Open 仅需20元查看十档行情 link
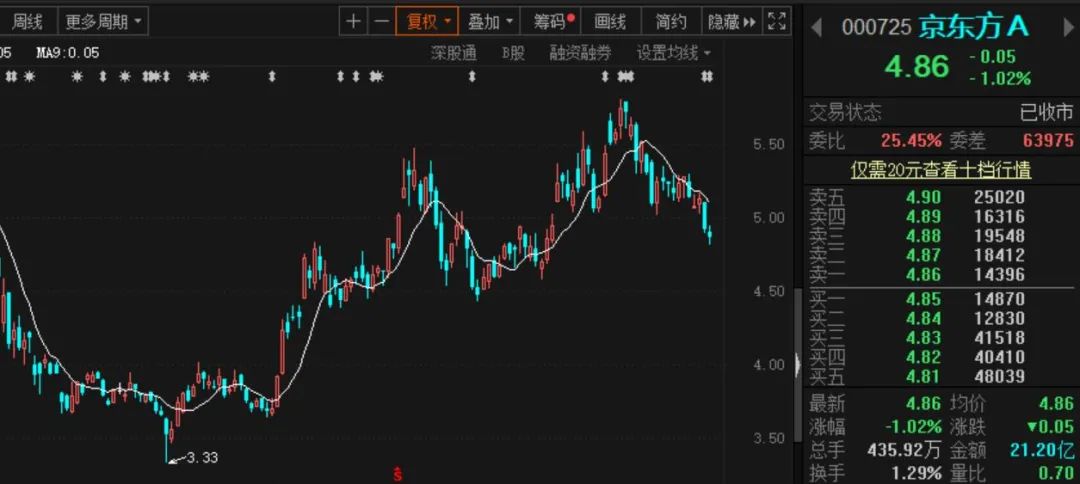 click(x=941, y=169)
